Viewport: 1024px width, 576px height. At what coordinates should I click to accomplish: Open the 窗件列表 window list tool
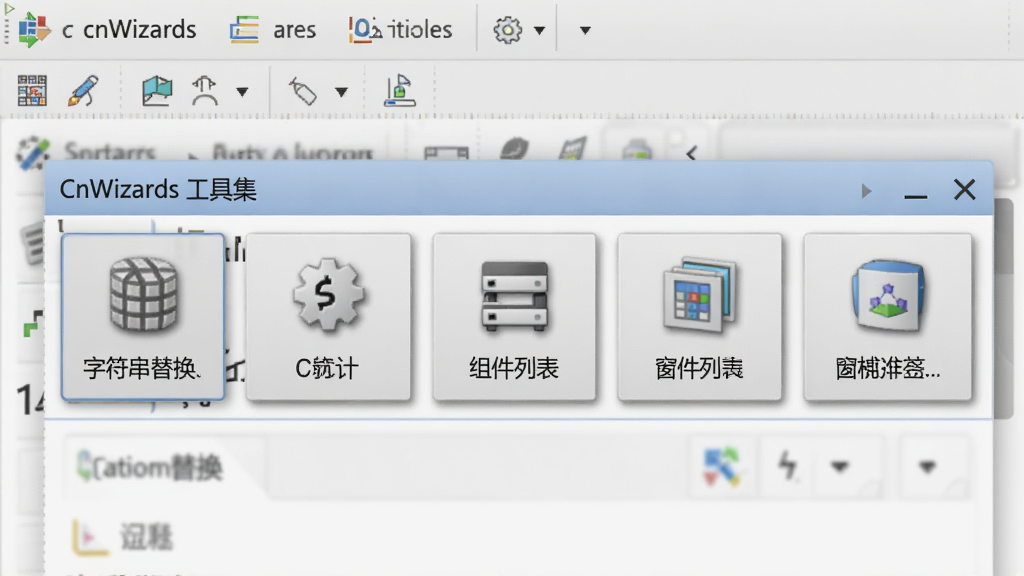[699, 317]
